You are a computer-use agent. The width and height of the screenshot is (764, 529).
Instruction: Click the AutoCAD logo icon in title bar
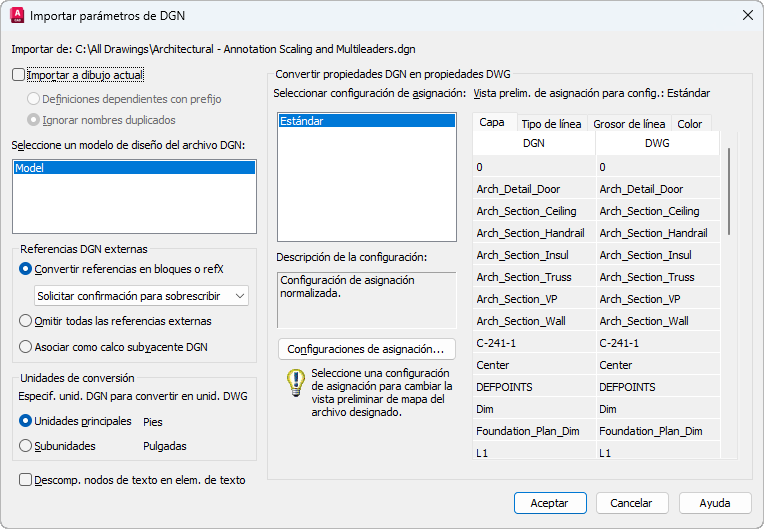pos(17,15)
